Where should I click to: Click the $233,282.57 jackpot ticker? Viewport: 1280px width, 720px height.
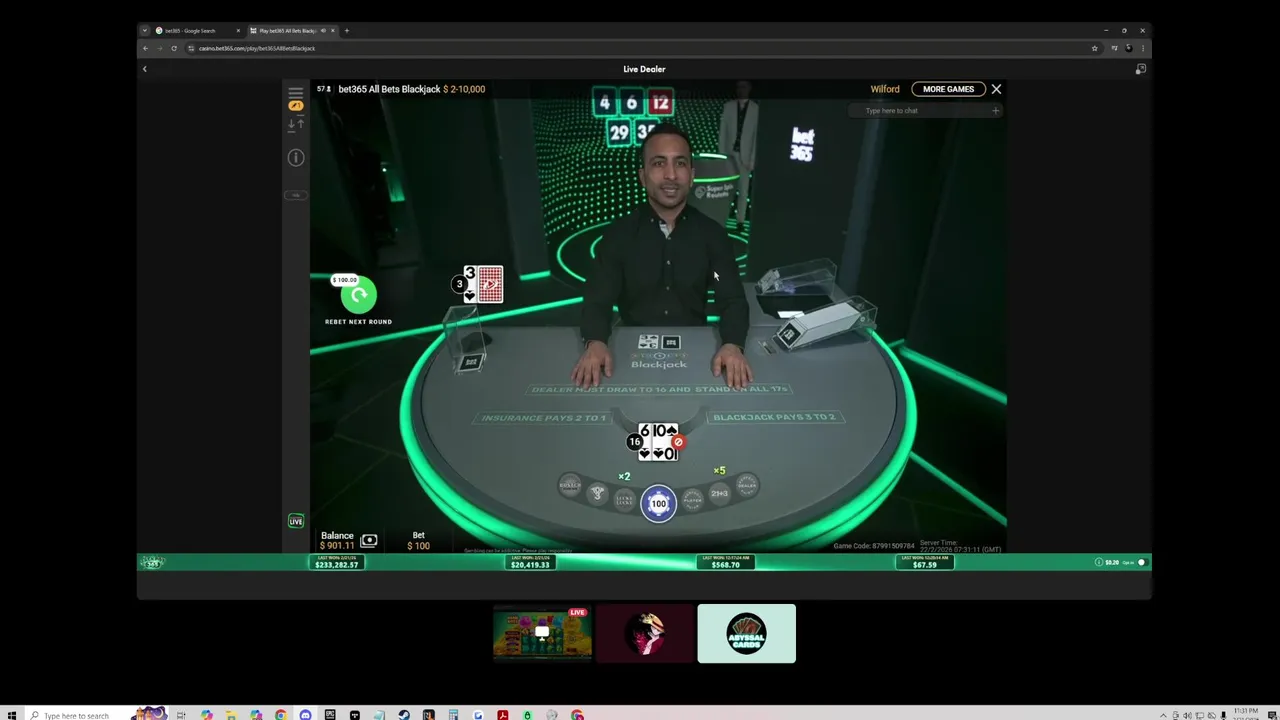[x=336, y=563]
